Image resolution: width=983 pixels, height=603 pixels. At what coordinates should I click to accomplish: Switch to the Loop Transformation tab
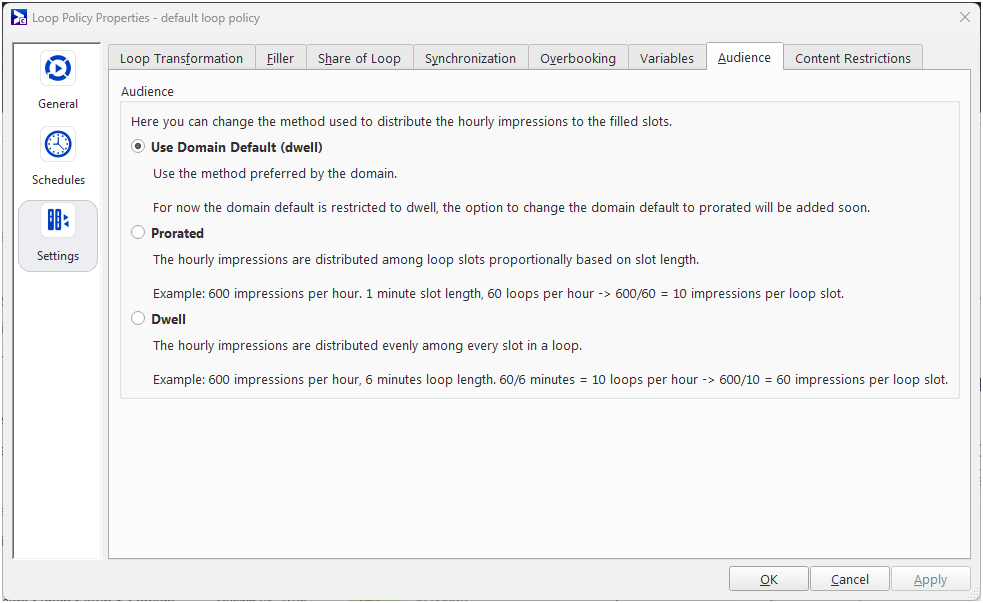(181, 58)
